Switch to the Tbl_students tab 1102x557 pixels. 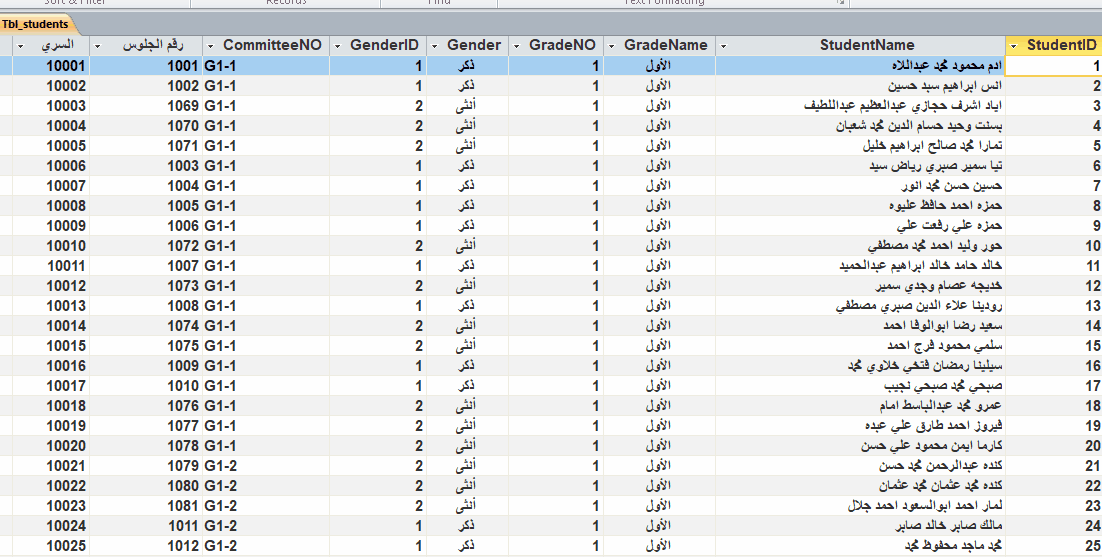(37, 23)
